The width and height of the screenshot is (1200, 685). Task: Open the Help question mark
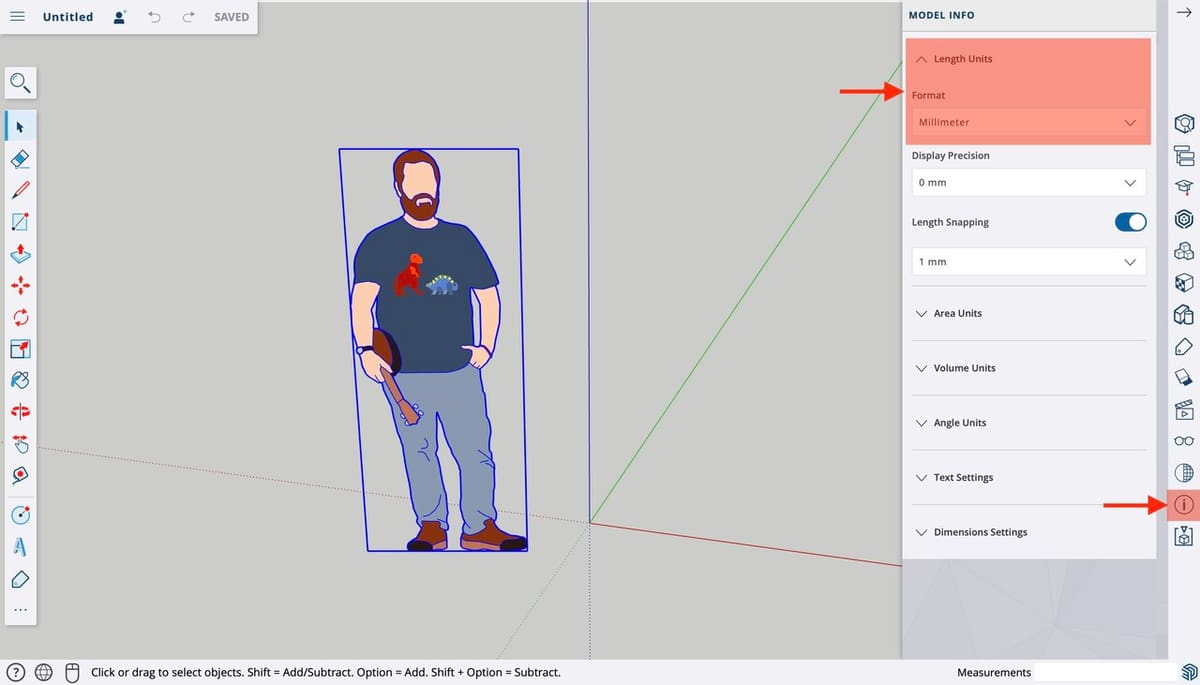point(15,673)
